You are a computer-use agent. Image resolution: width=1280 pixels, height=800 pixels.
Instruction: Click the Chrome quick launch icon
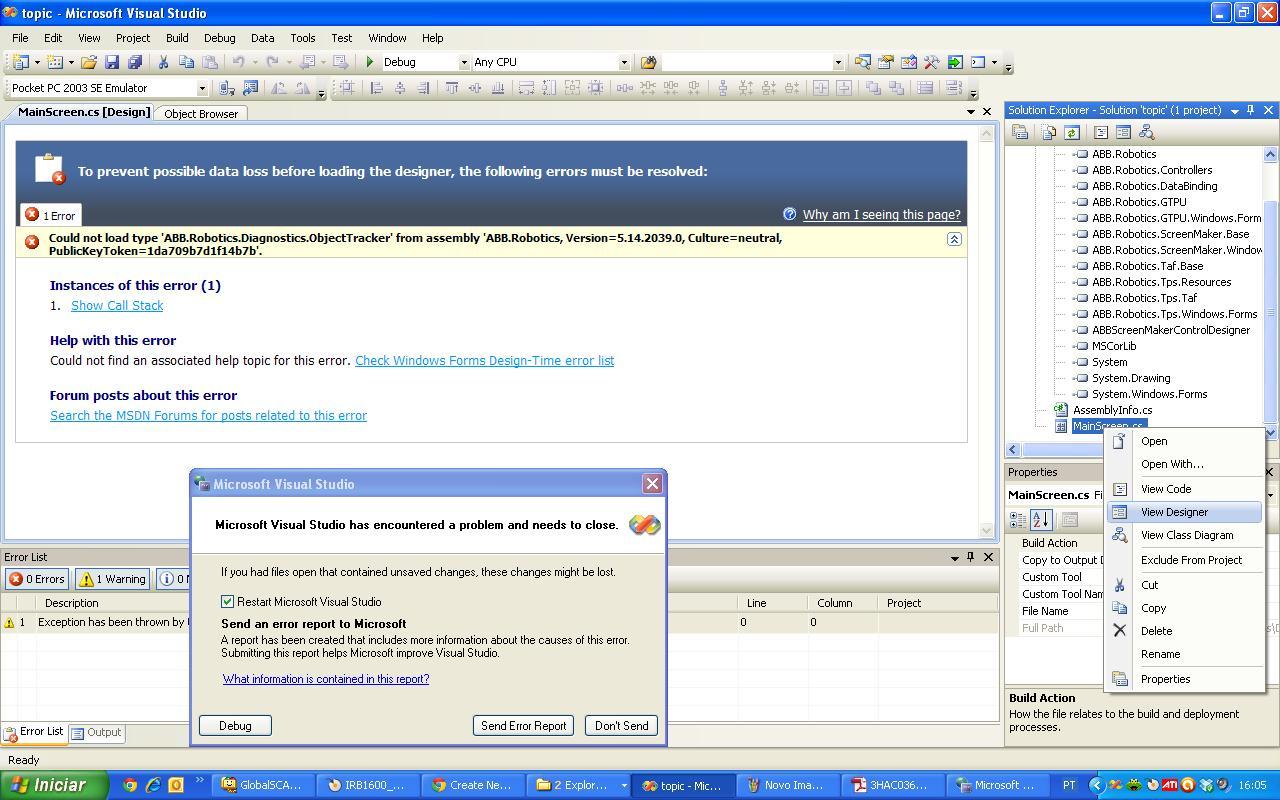pos(130,785)
